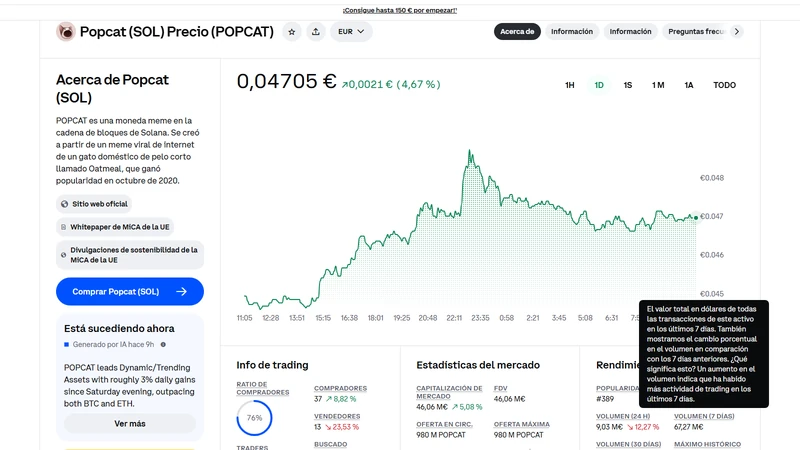The height and width of the screenshot is (450, 800).
Task: Select the 1D chart range
Action: [x=599, y=85]
